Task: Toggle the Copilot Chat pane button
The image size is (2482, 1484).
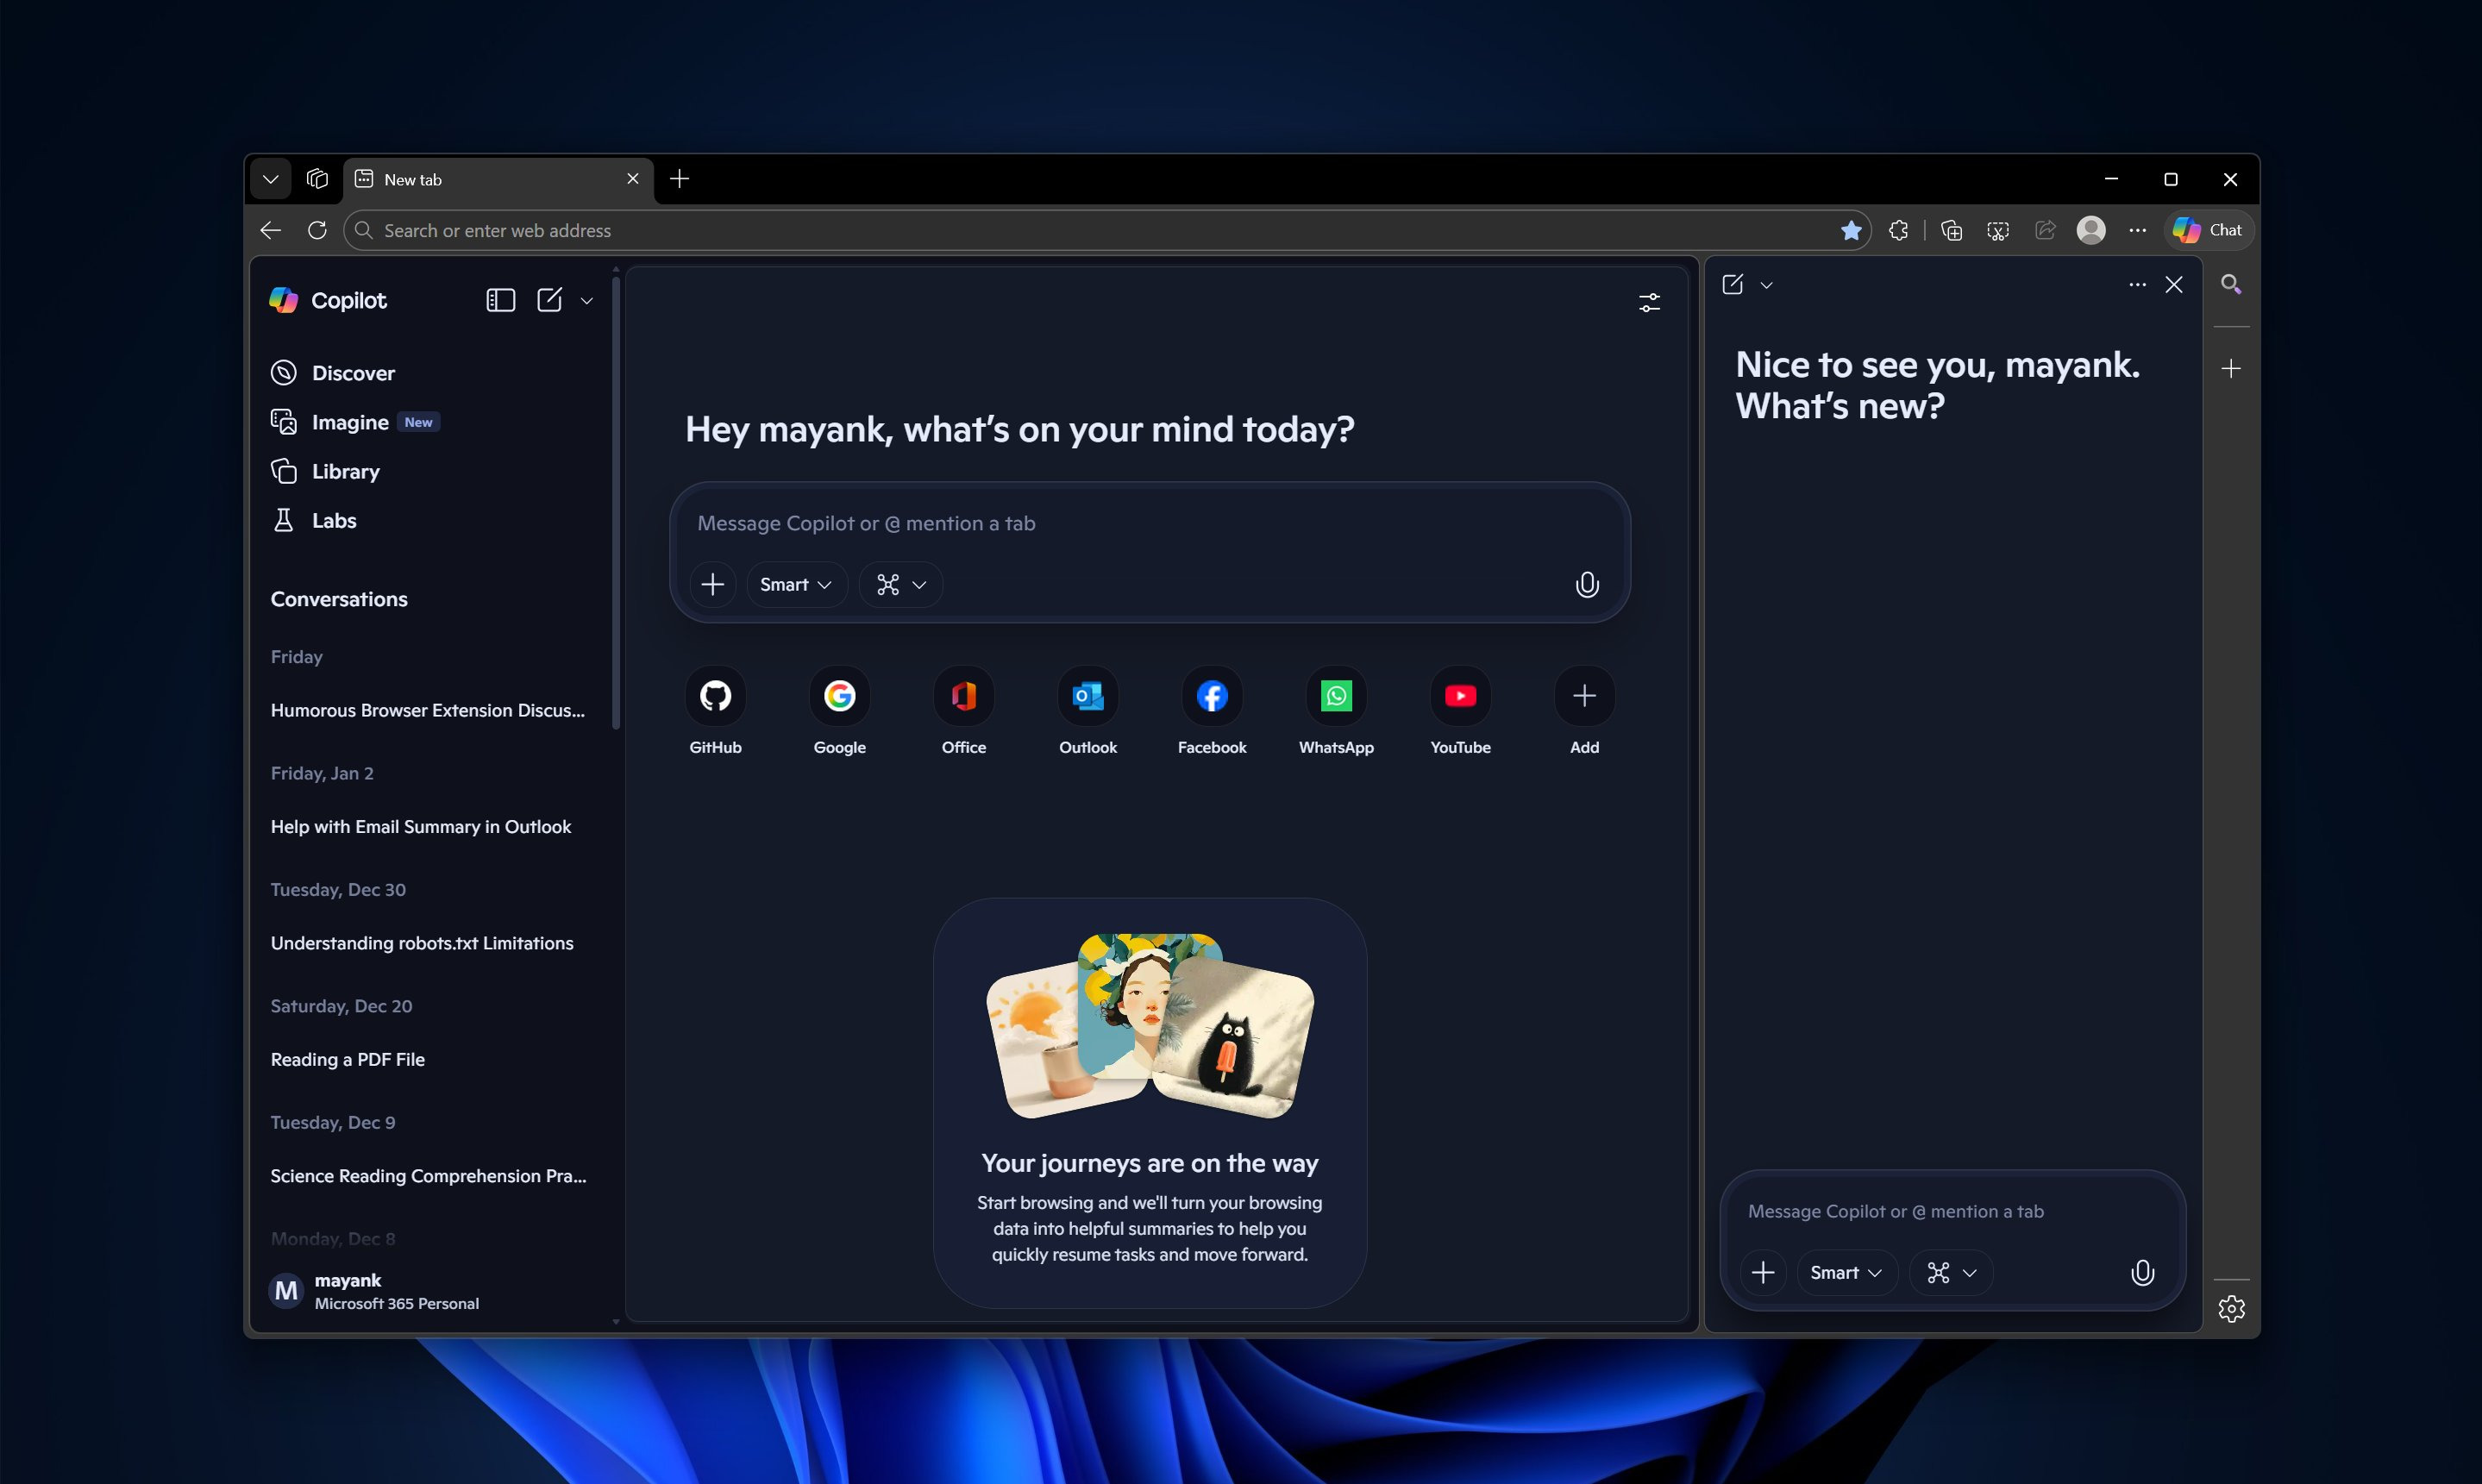Action: (2208, 231)
